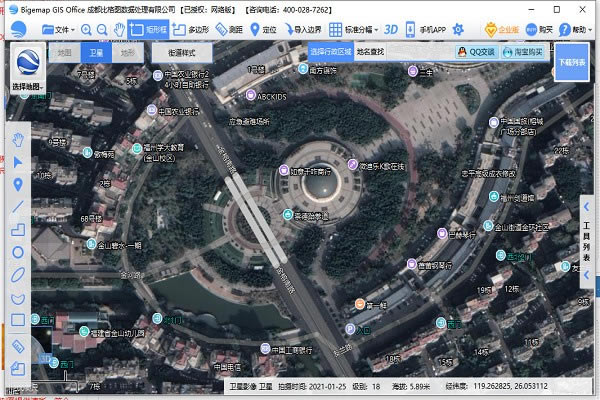Switch map layer to 卫星 (satellite)
Viewport: 600px width, 400px height.
[x=94, y=50]
